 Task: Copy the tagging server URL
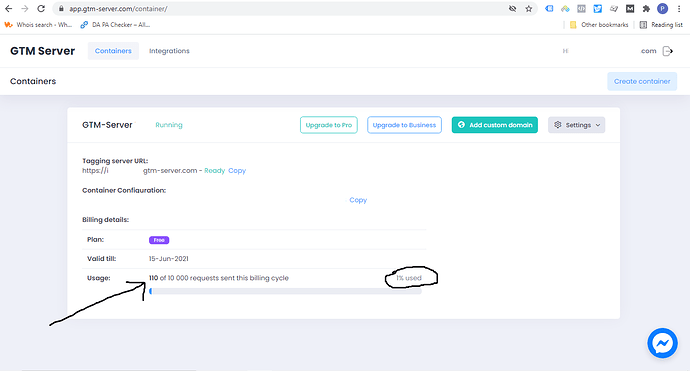point(237,171)
